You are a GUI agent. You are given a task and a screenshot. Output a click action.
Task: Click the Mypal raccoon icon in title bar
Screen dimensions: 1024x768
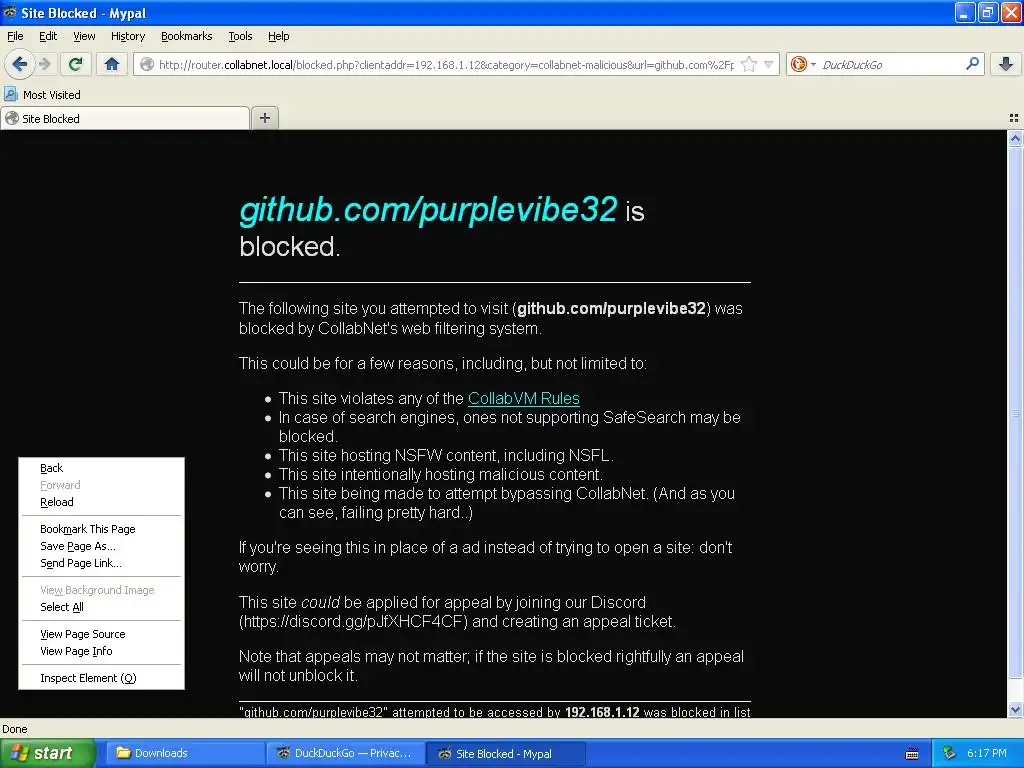point(9,12)
